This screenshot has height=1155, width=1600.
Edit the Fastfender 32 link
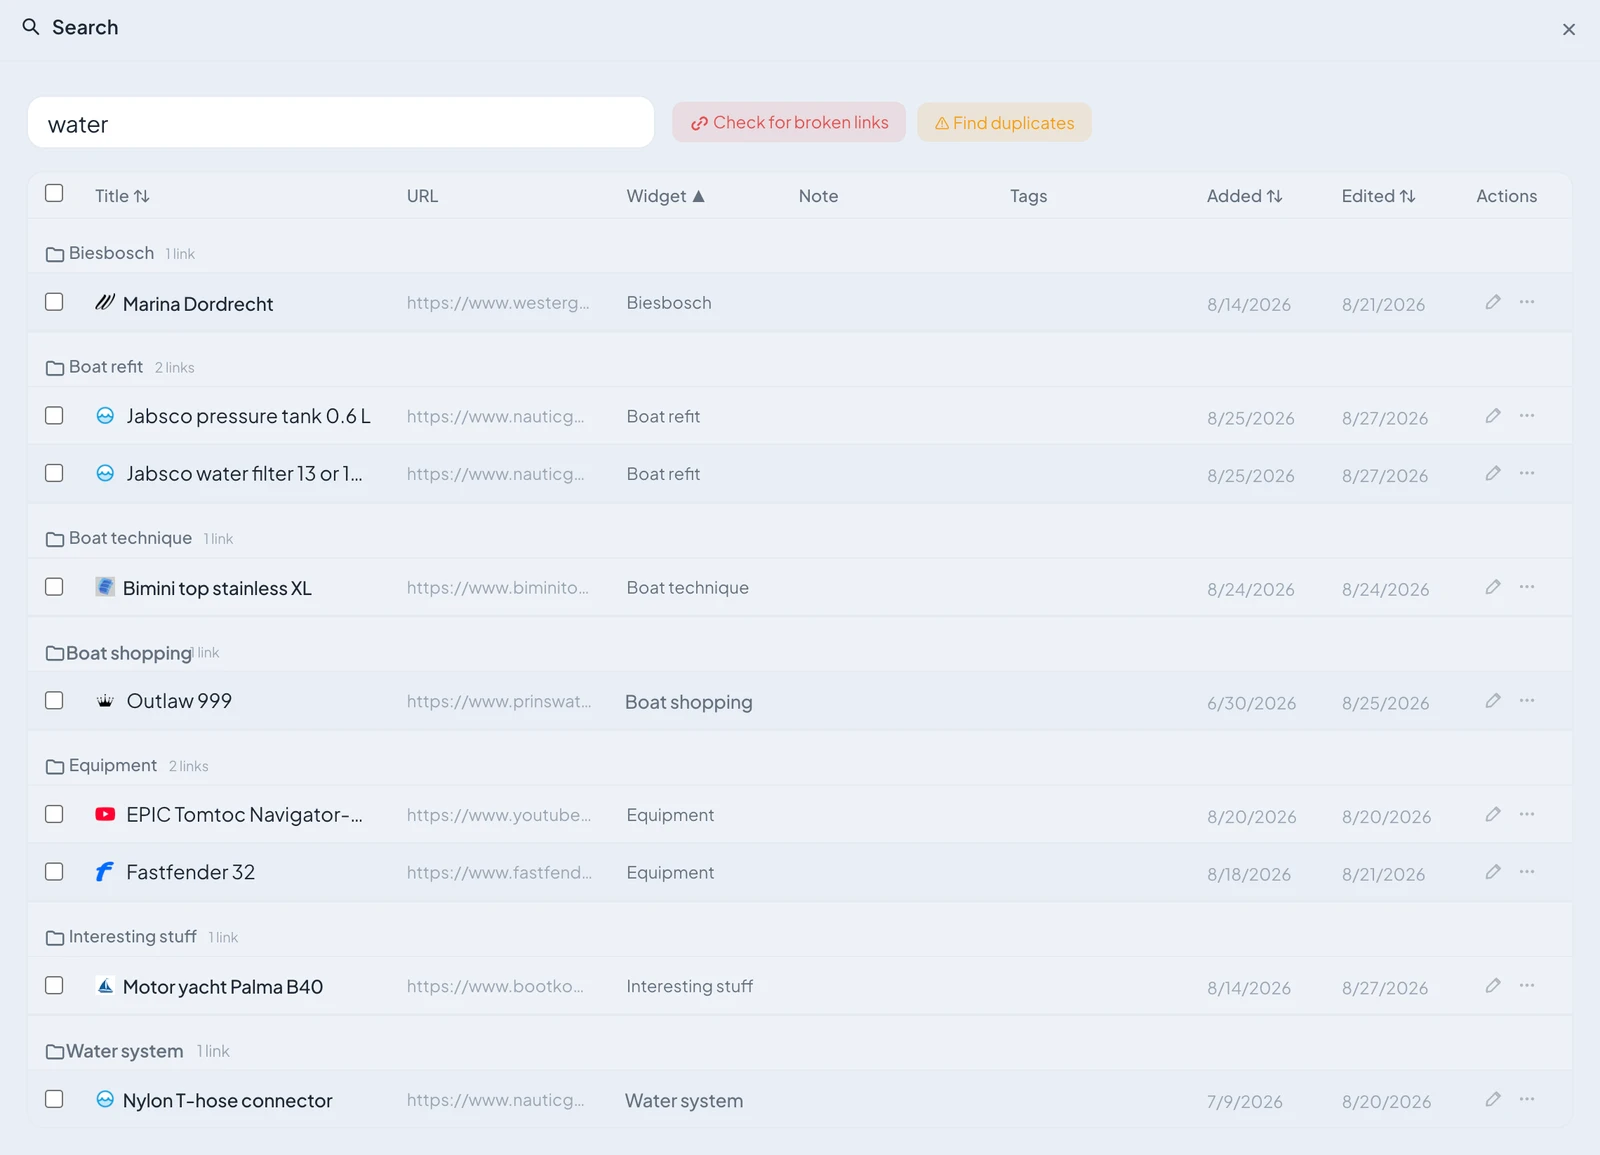tap(1493, 872)
